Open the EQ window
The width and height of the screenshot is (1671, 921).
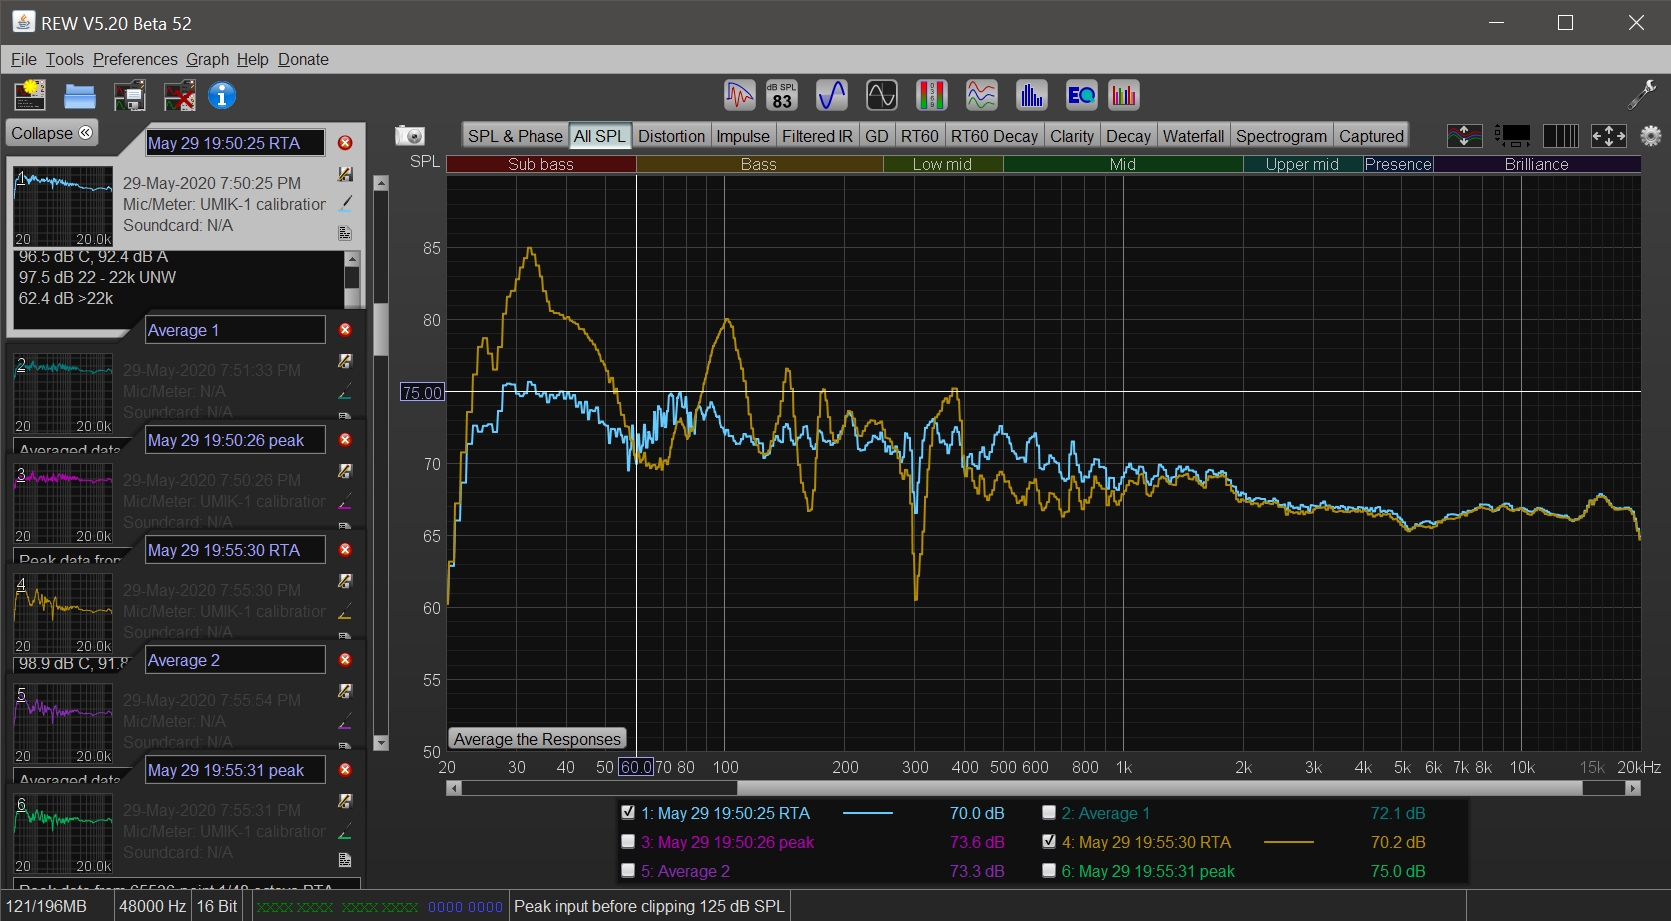pos(1081,96)
